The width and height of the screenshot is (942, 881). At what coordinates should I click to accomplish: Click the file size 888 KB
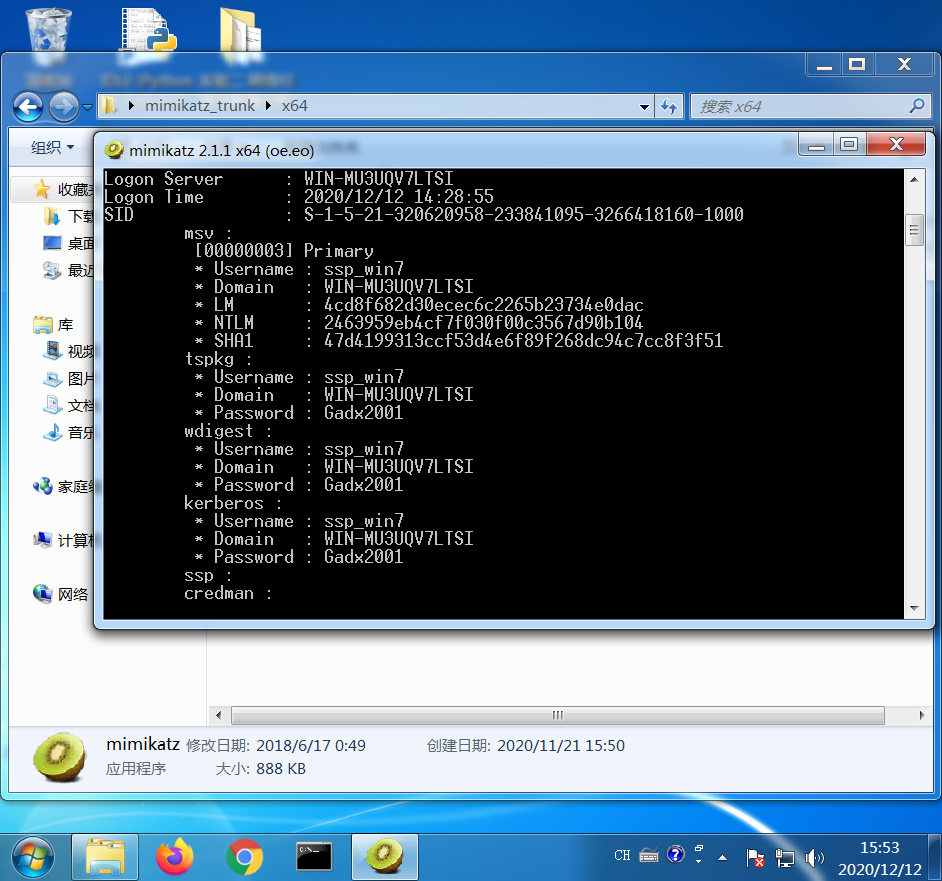[281, 769]
